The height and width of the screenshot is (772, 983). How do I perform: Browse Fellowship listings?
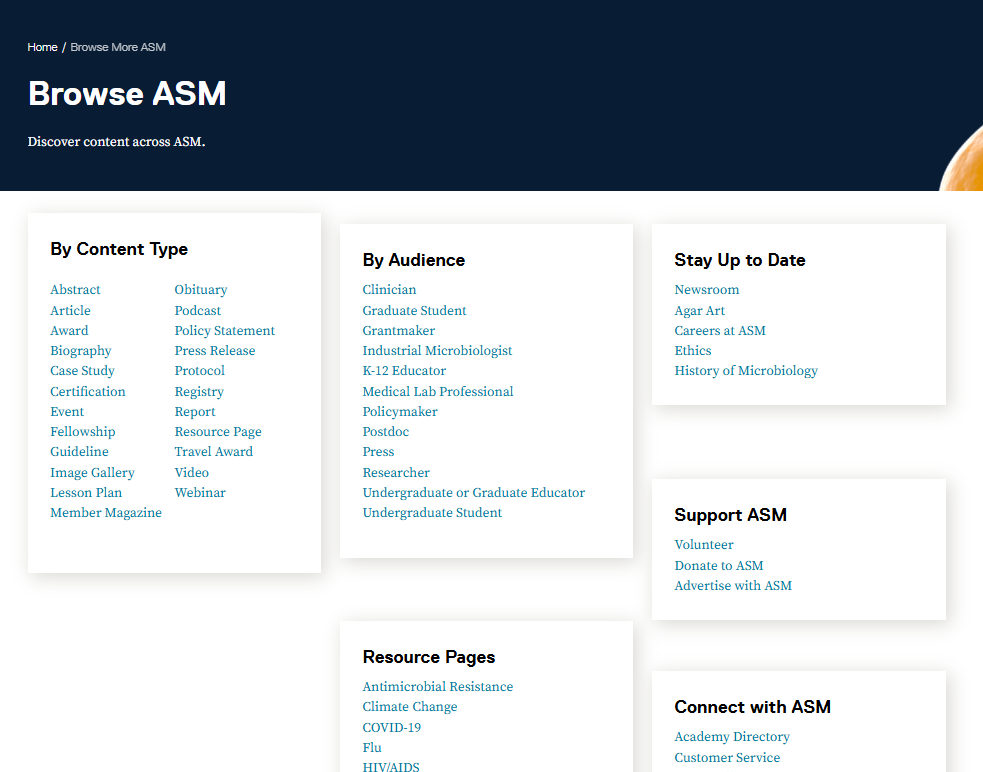click(83, 431)
